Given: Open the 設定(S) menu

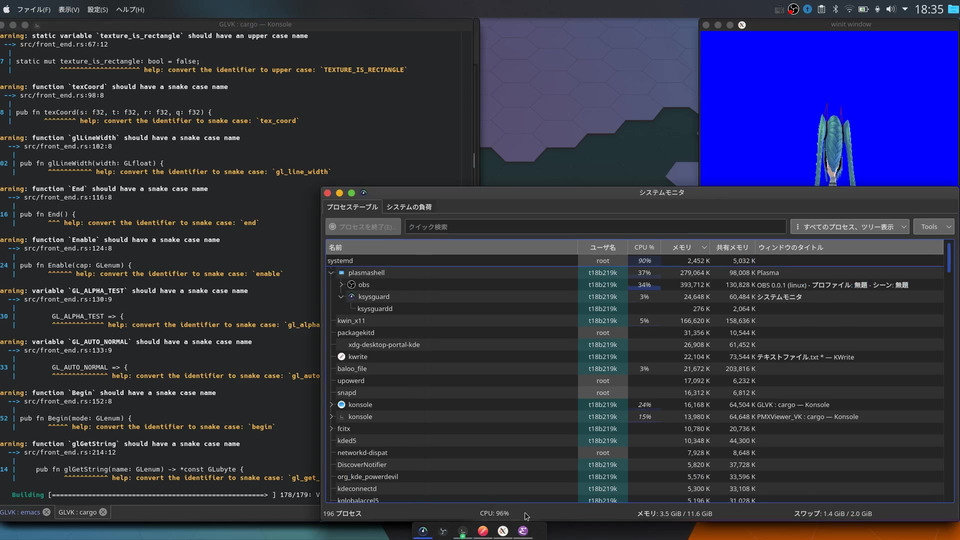Looking at the screenshot, I should pos(98,9).
